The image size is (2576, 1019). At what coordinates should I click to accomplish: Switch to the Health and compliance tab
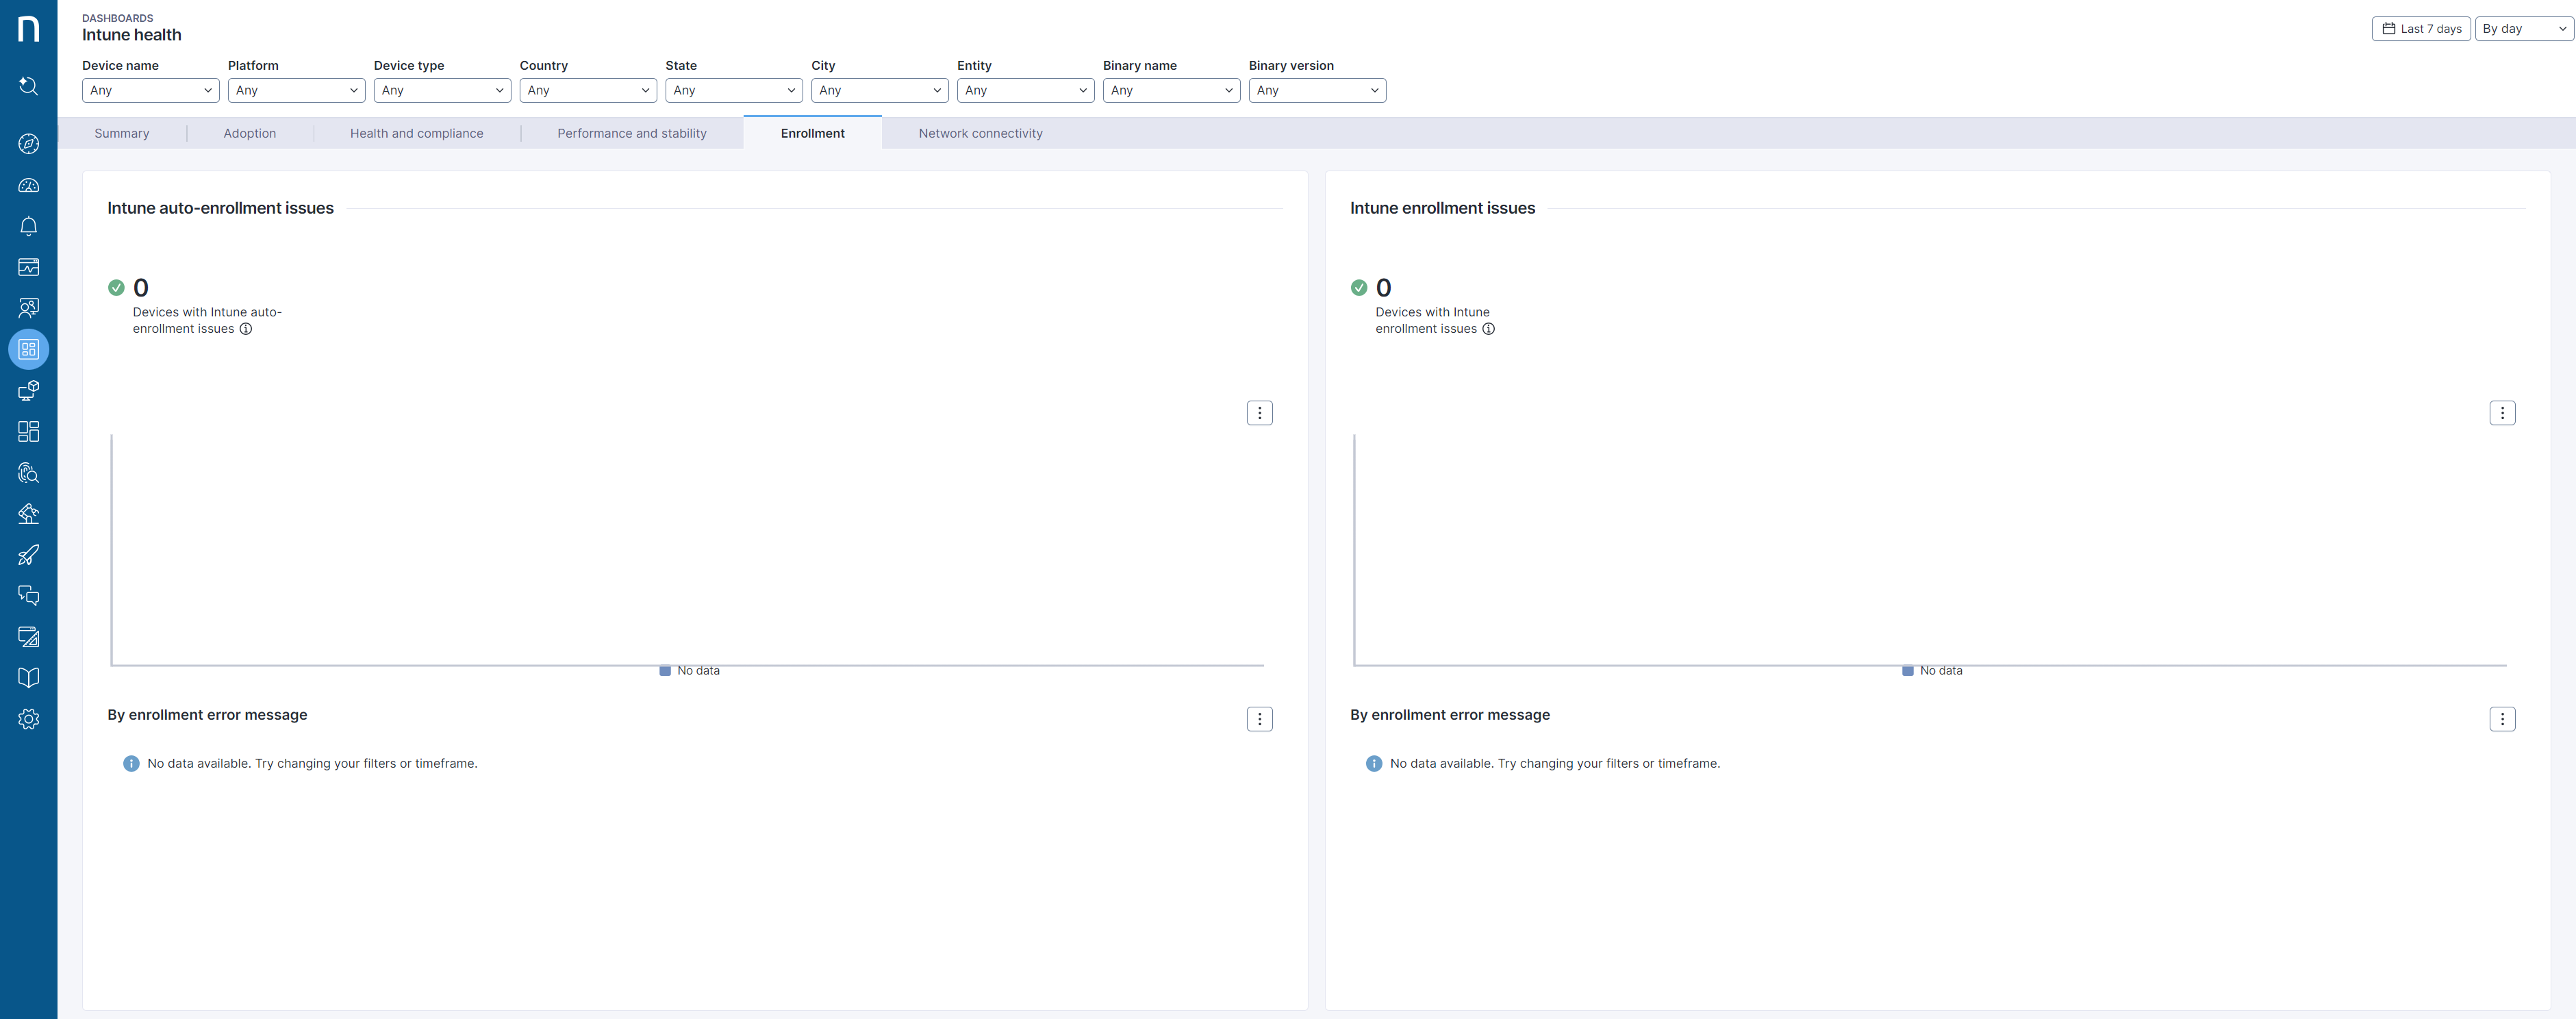416,133
